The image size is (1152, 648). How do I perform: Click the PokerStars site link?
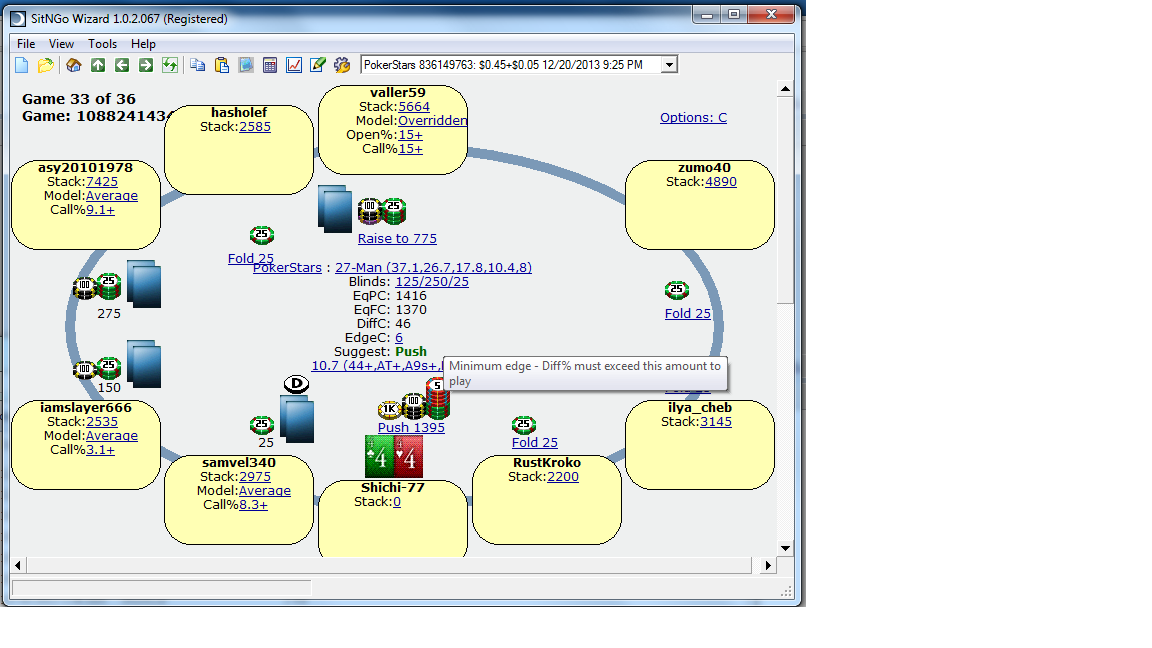click(x=287, y=268)
